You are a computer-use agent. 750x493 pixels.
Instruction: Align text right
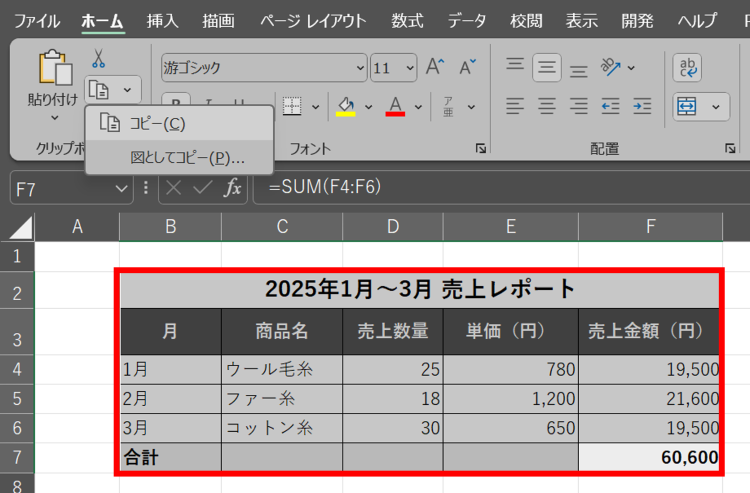click(578, 106)
